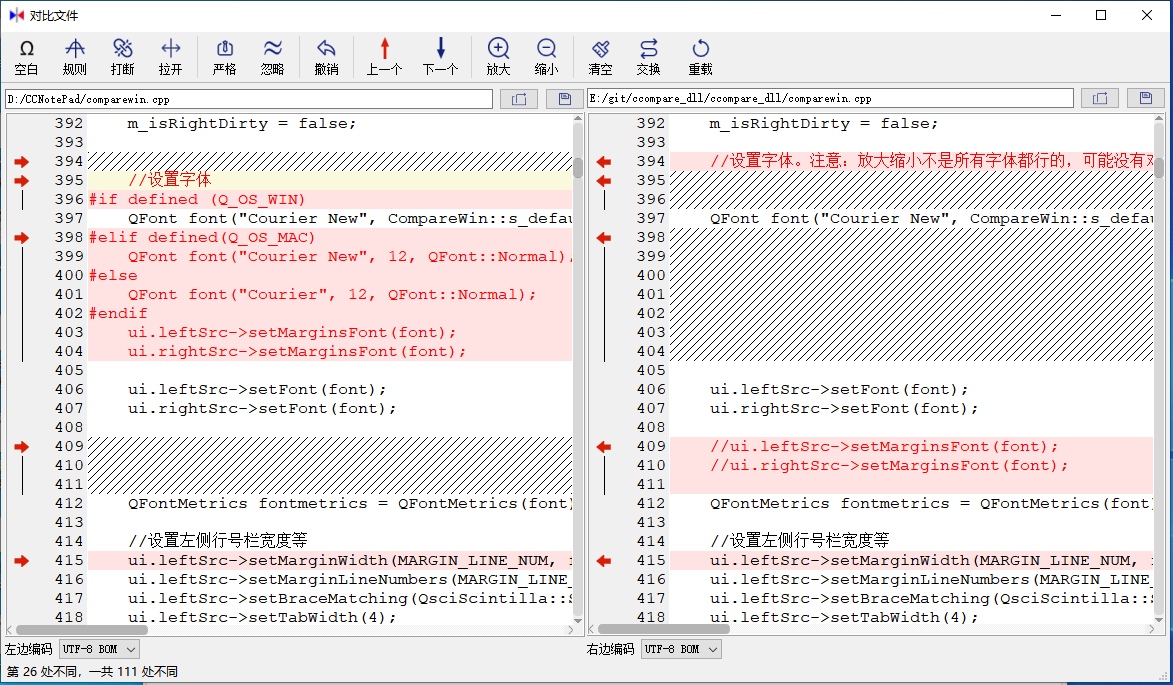Viewport: 1173px width, 685px height.
Task: Select left pane line 401 QFont Courier line
Action: [x=330, y=295]
